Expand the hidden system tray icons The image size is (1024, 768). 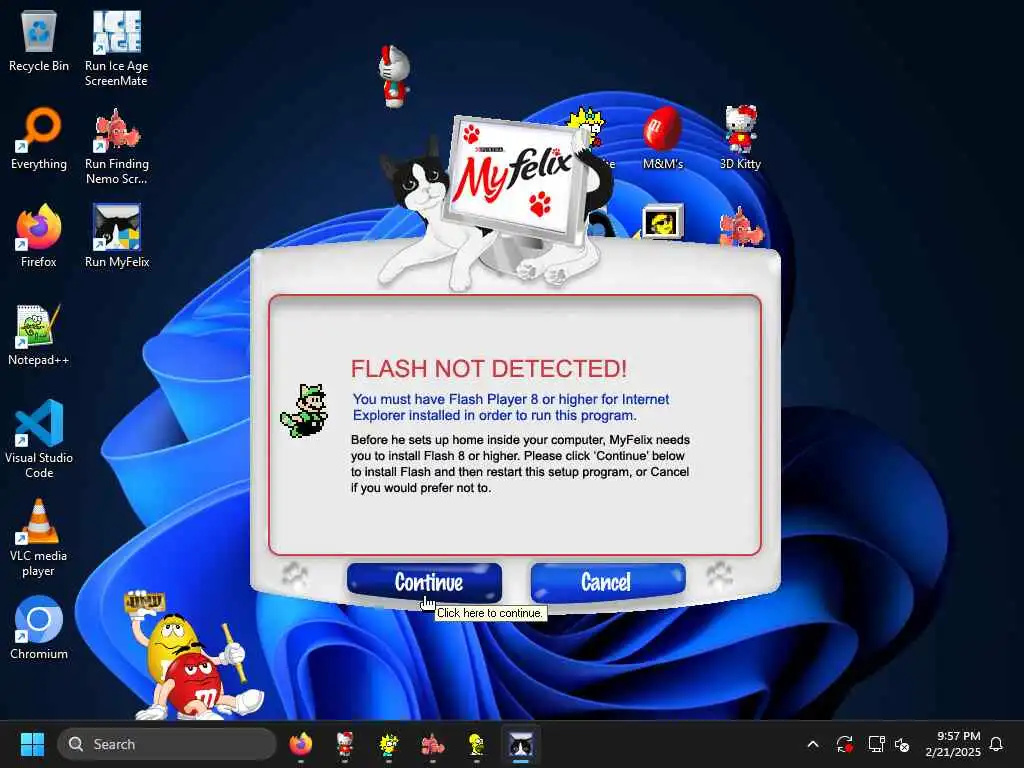[x=813, y=744]
